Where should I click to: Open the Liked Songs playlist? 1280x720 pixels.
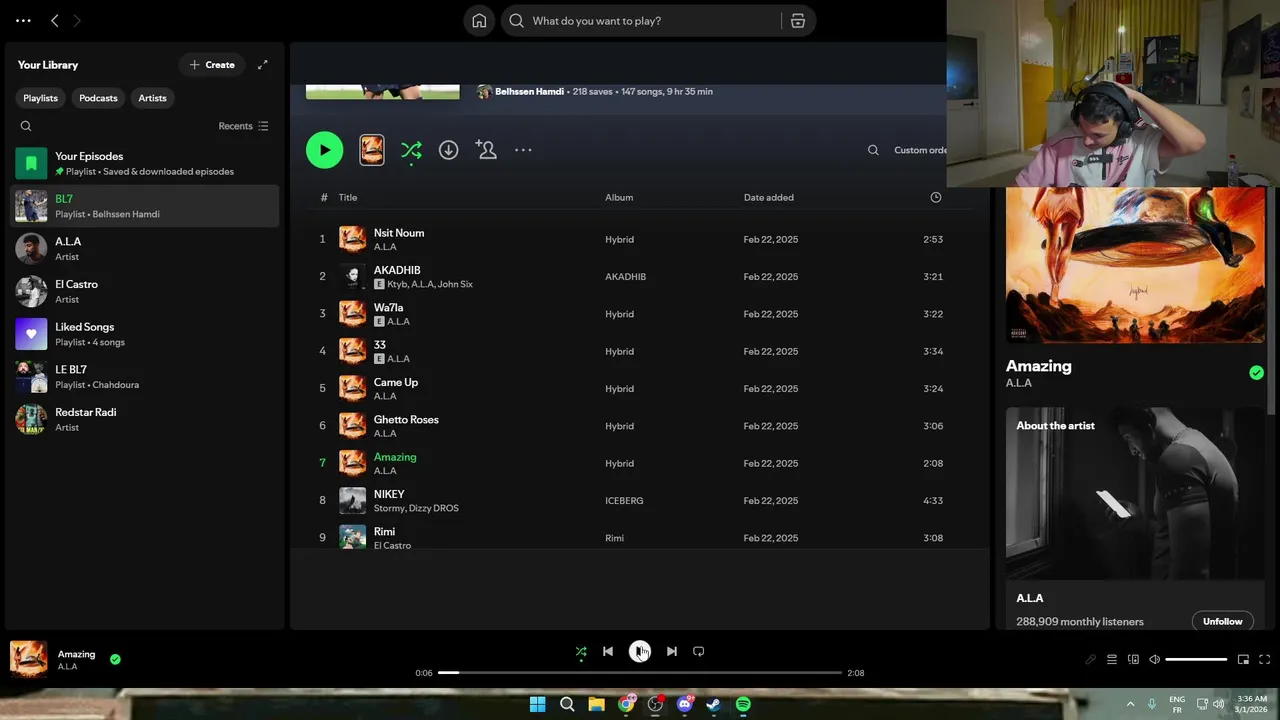tap(145, 334)
